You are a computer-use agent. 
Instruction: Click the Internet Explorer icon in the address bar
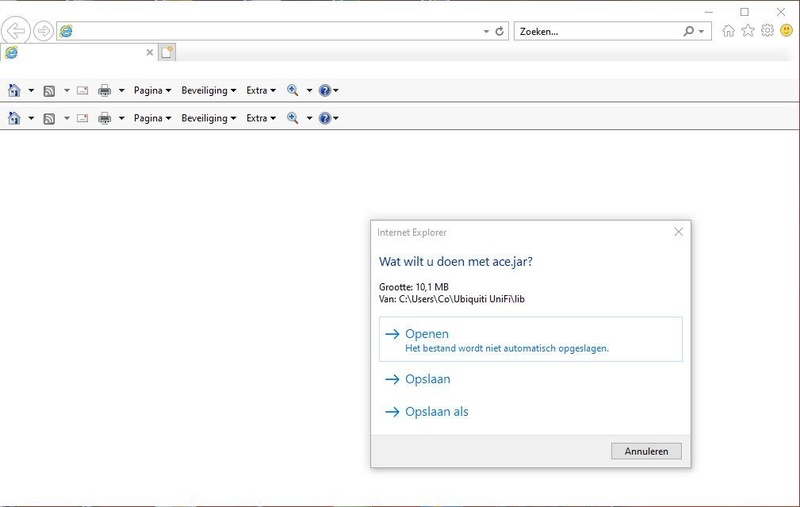tap(66, 31)
